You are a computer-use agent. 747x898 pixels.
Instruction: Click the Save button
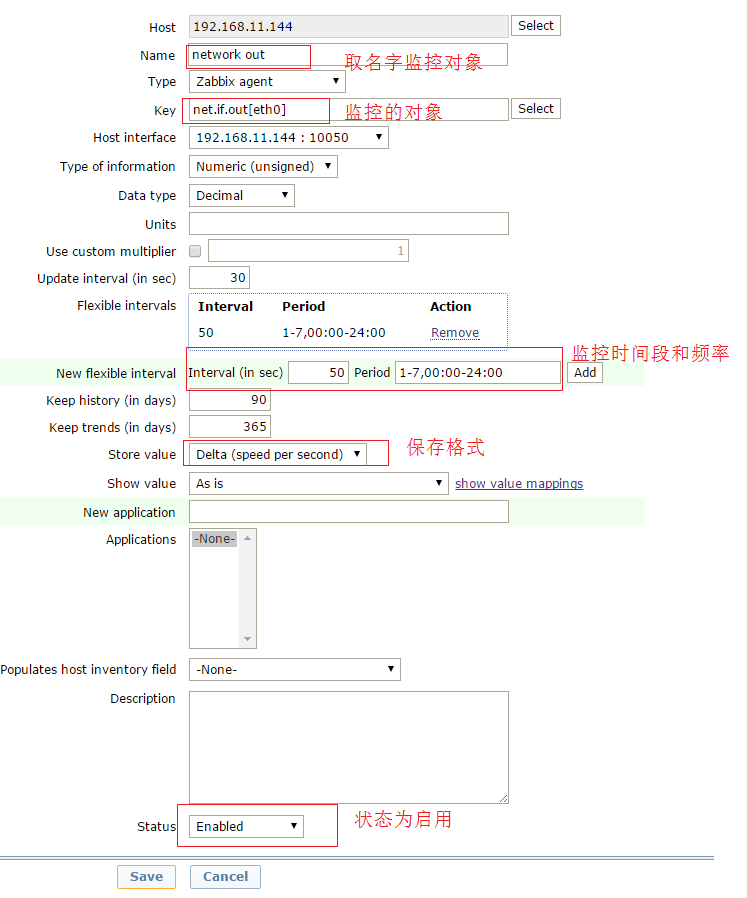coord(146,877)
